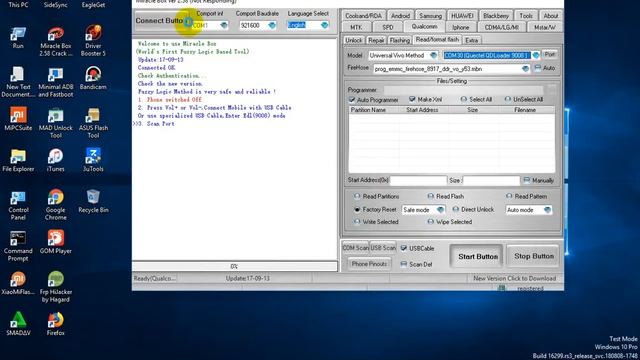Launch GOM Player desktop icon
Screen dimensions: 640x360
(56, 242)
